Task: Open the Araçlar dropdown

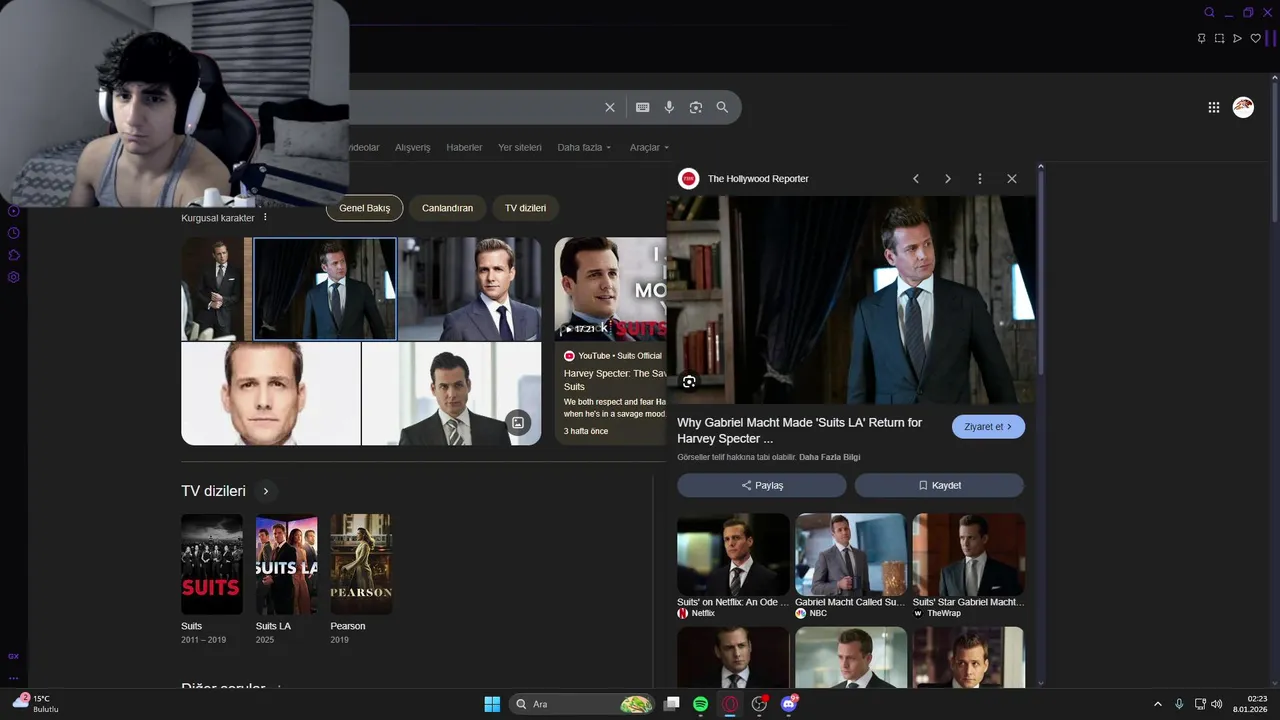Action: (x=649, y=147)
